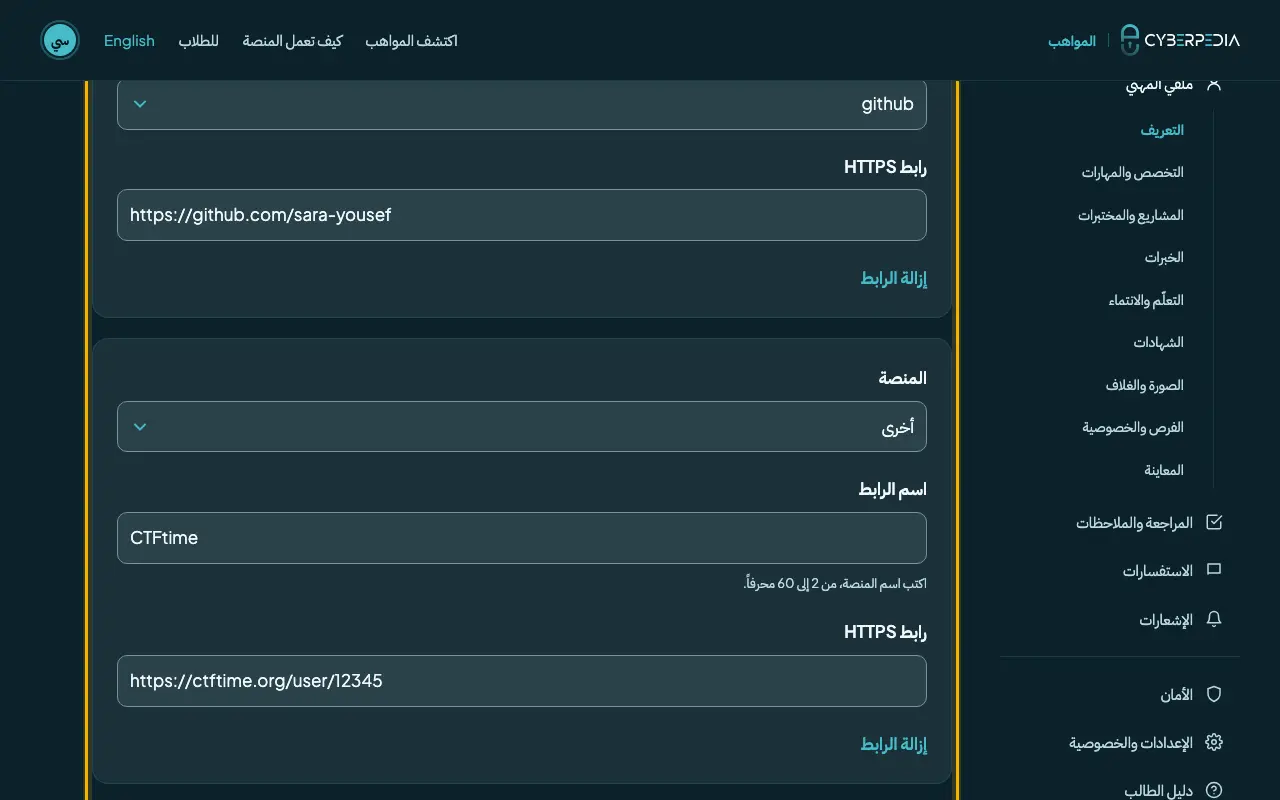Viewport: 1280px width, 800px height.
Task: Open the Cyberpedia logo home link
Action: coord(1179,40)
